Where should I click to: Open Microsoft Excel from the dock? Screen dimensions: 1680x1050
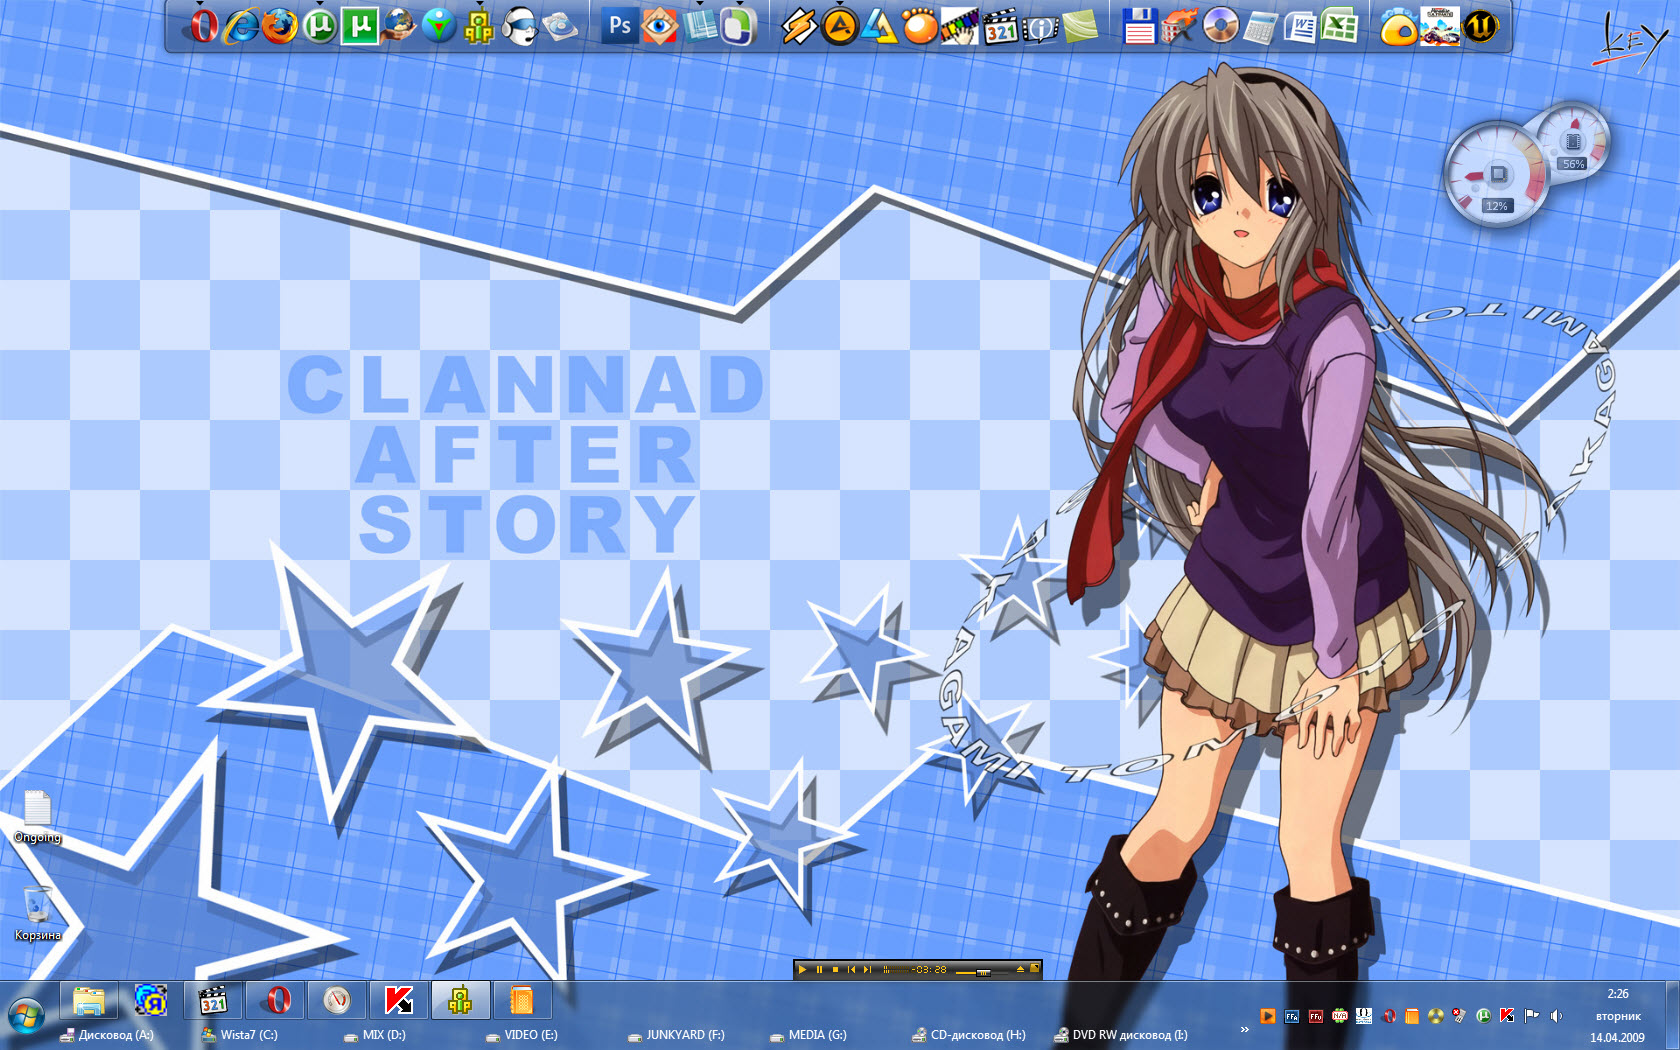[1340, 26]
